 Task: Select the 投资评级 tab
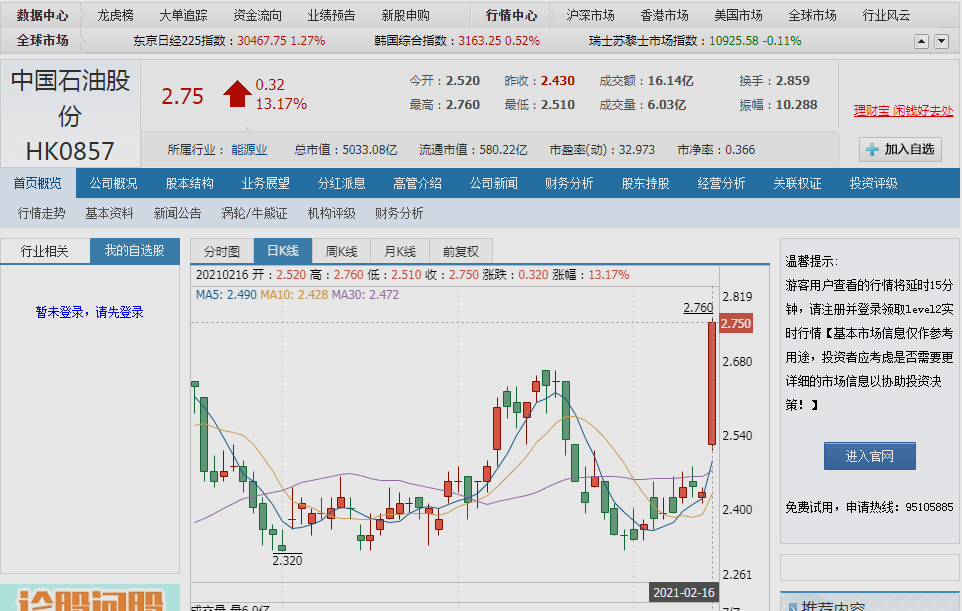click(874, 183)
